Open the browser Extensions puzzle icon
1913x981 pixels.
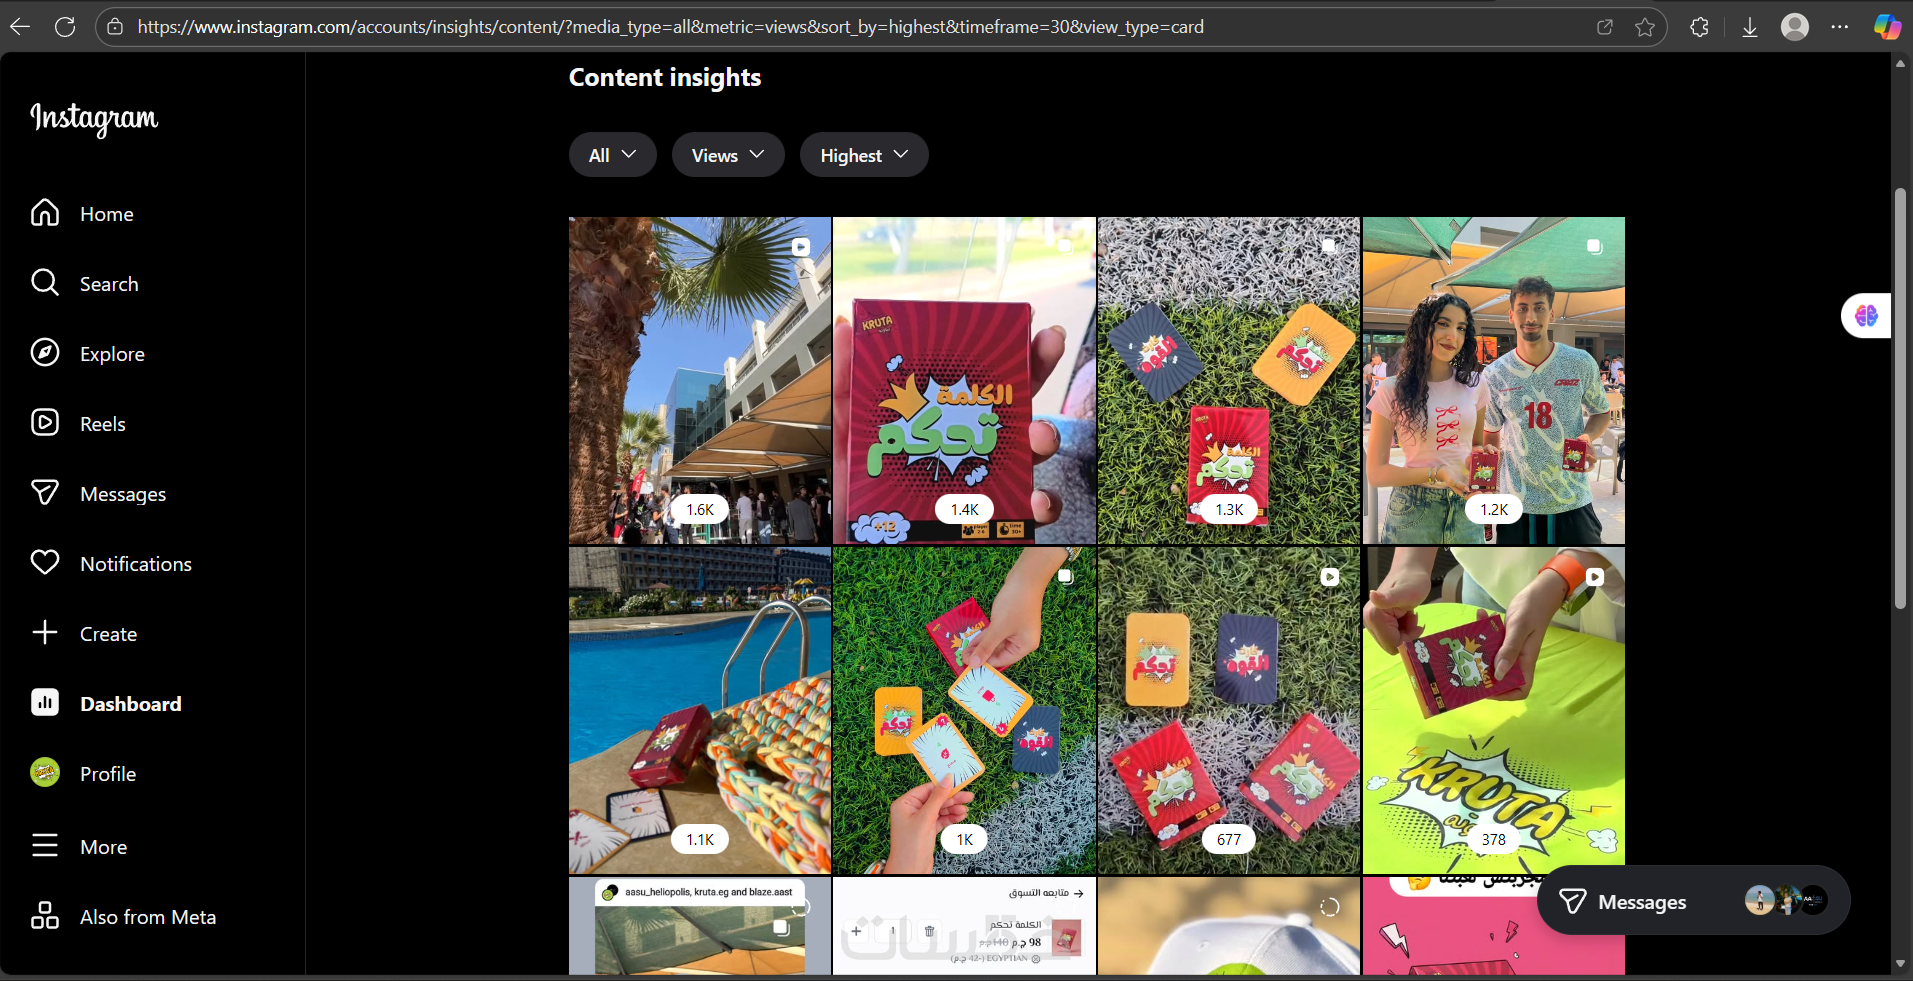point(1699,27)
